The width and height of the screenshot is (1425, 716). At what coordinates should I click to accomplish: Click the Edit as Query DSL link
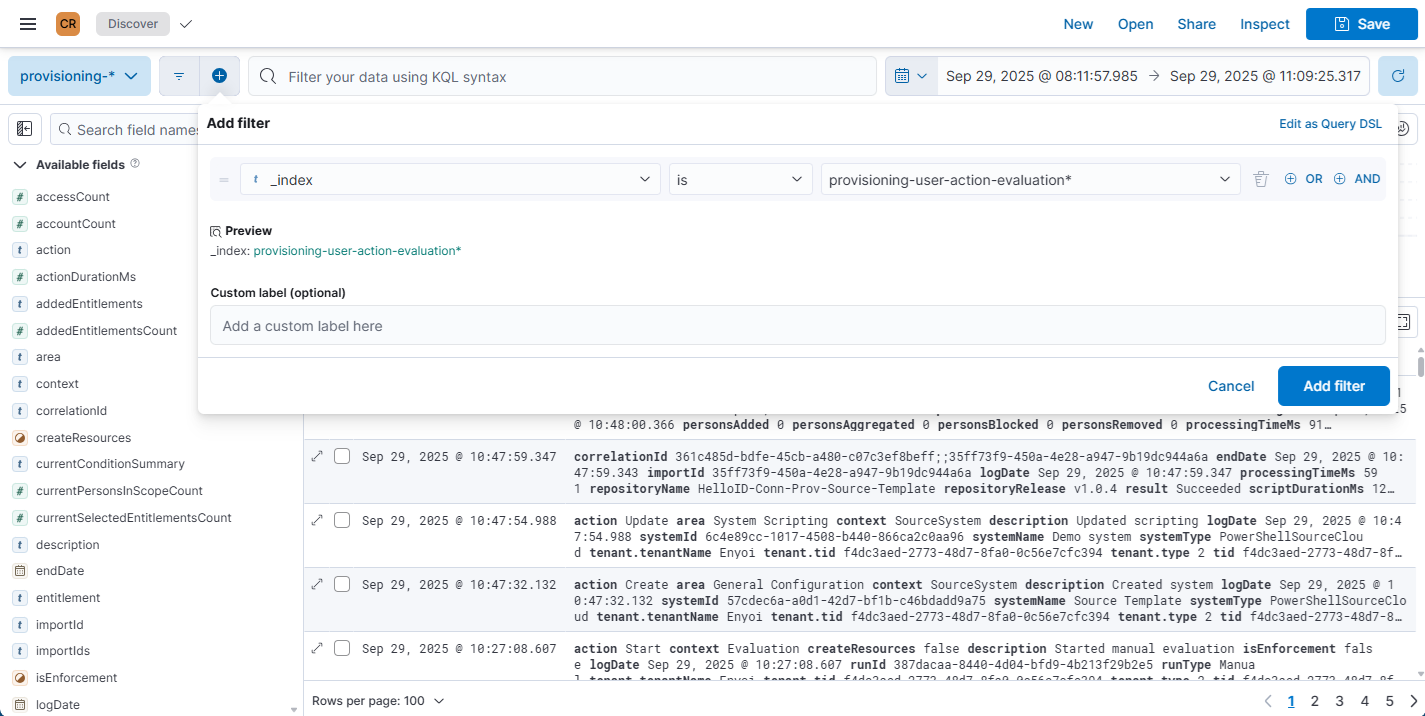pyautogui.click(x=1330, y=124)
